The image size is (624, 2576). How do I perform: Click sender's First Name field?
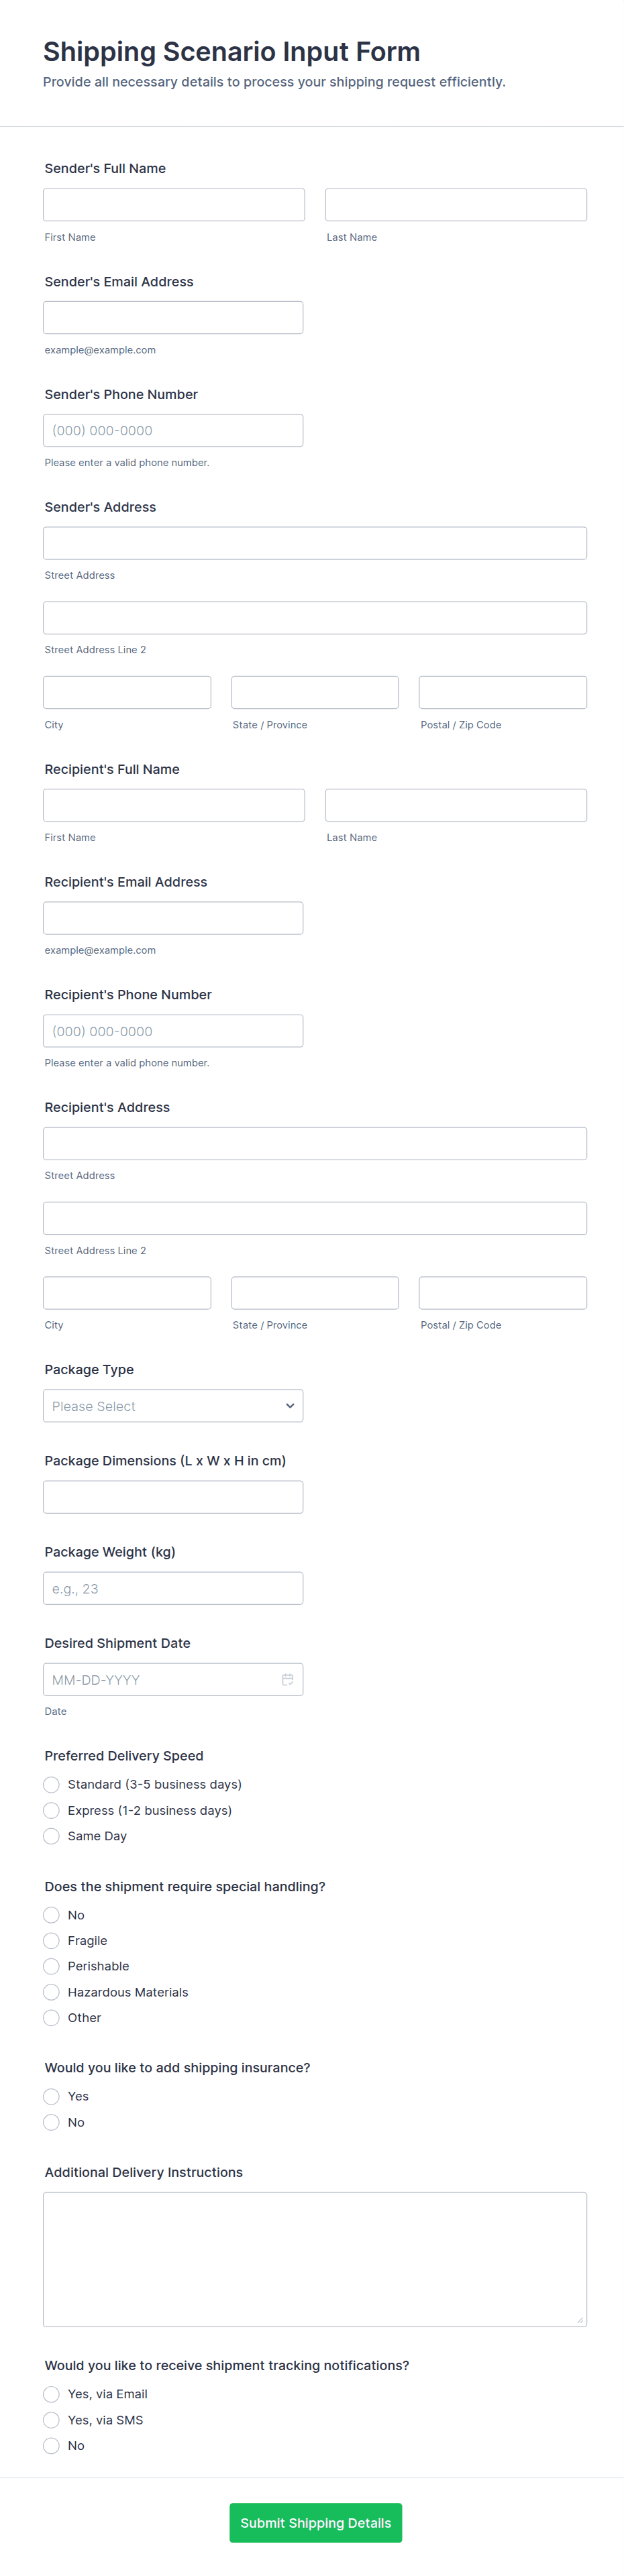174,205
